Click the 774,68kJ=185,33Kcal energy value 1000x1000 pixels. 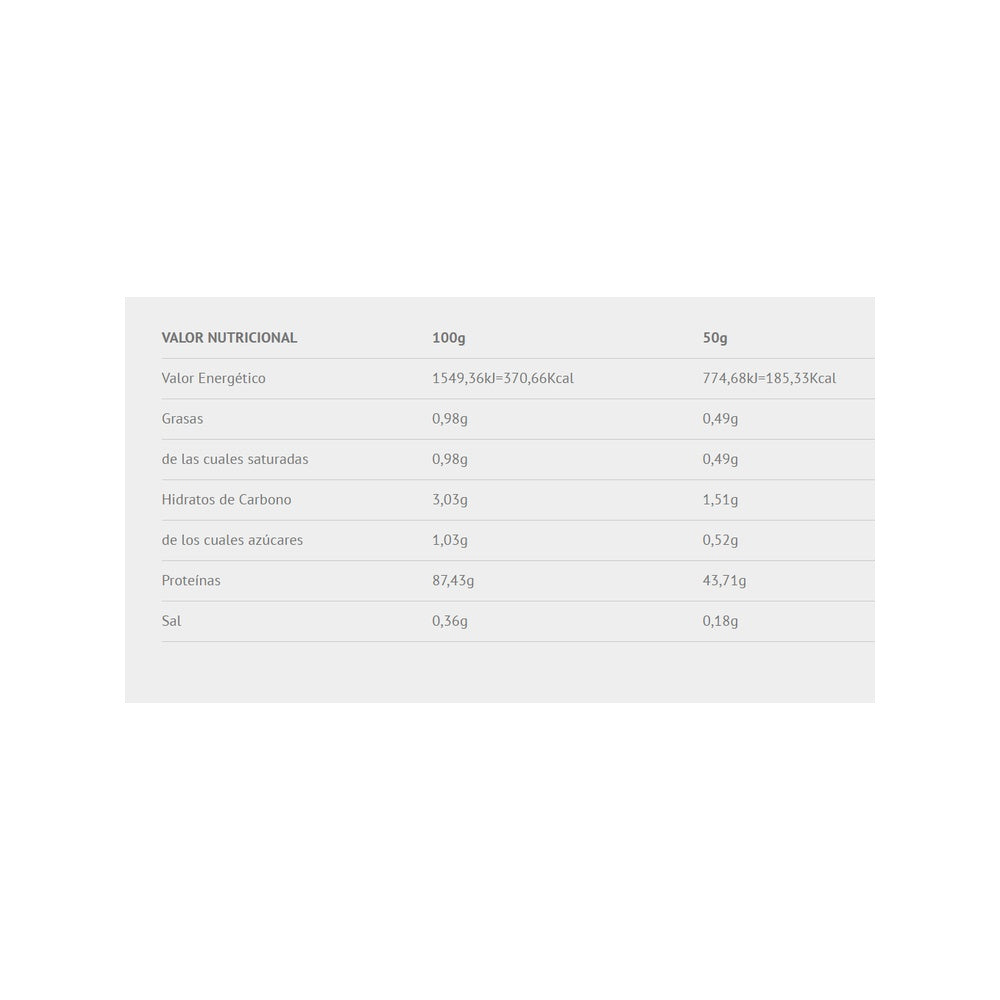tap(769, 378)
